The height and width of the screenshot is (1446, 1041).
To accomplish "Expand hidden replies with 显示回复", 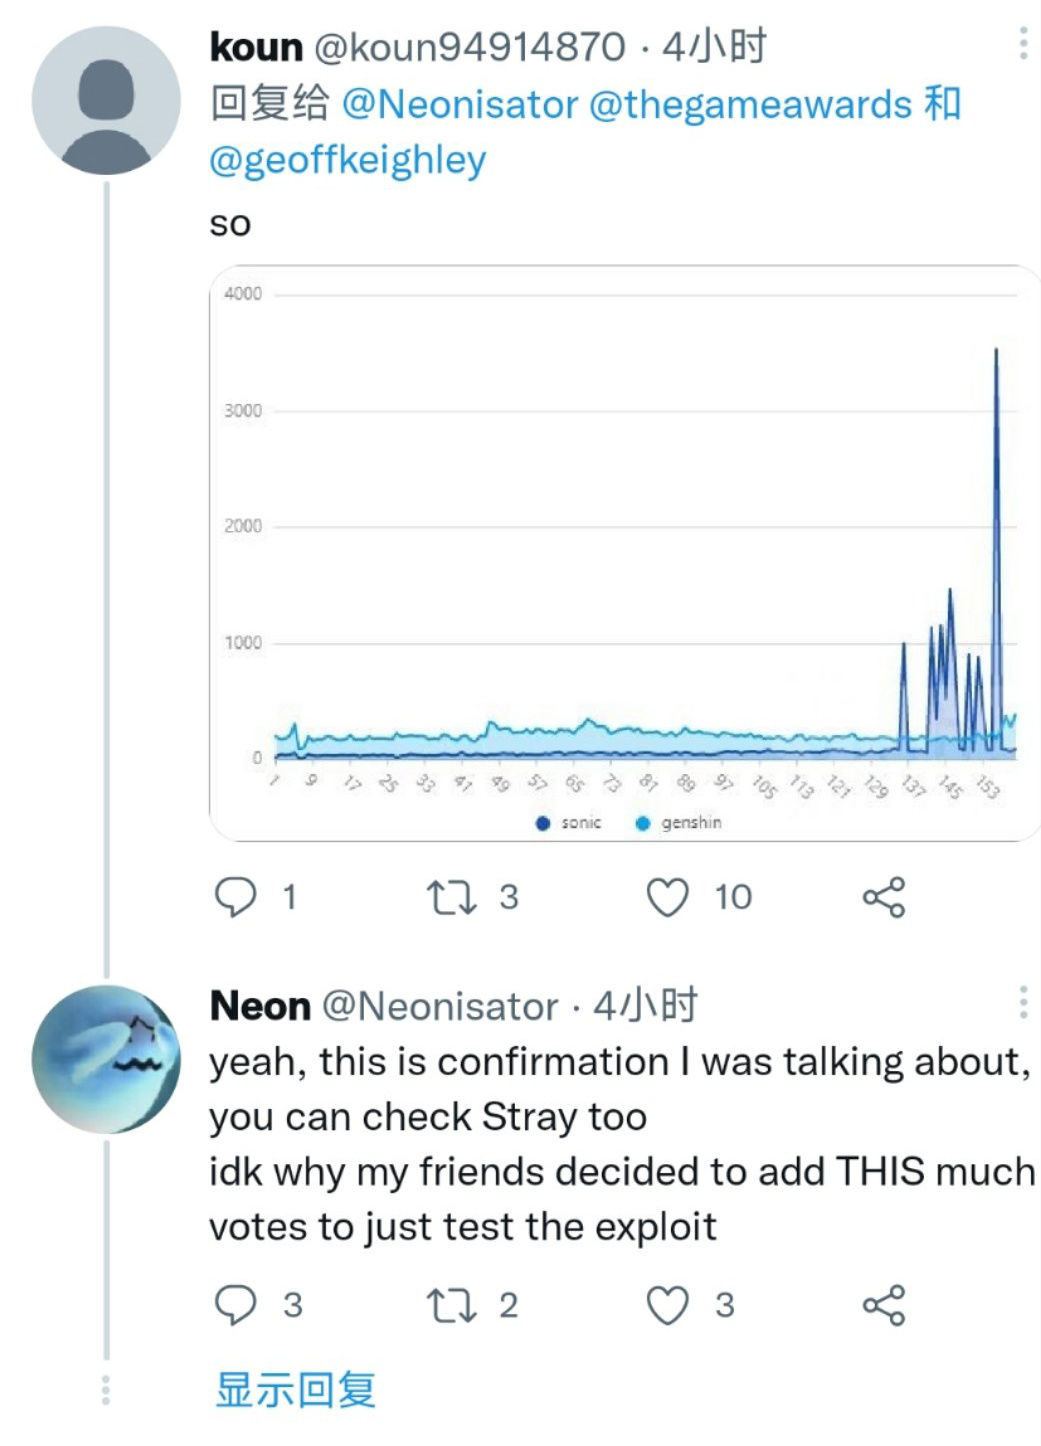I will click(296, 1390).
